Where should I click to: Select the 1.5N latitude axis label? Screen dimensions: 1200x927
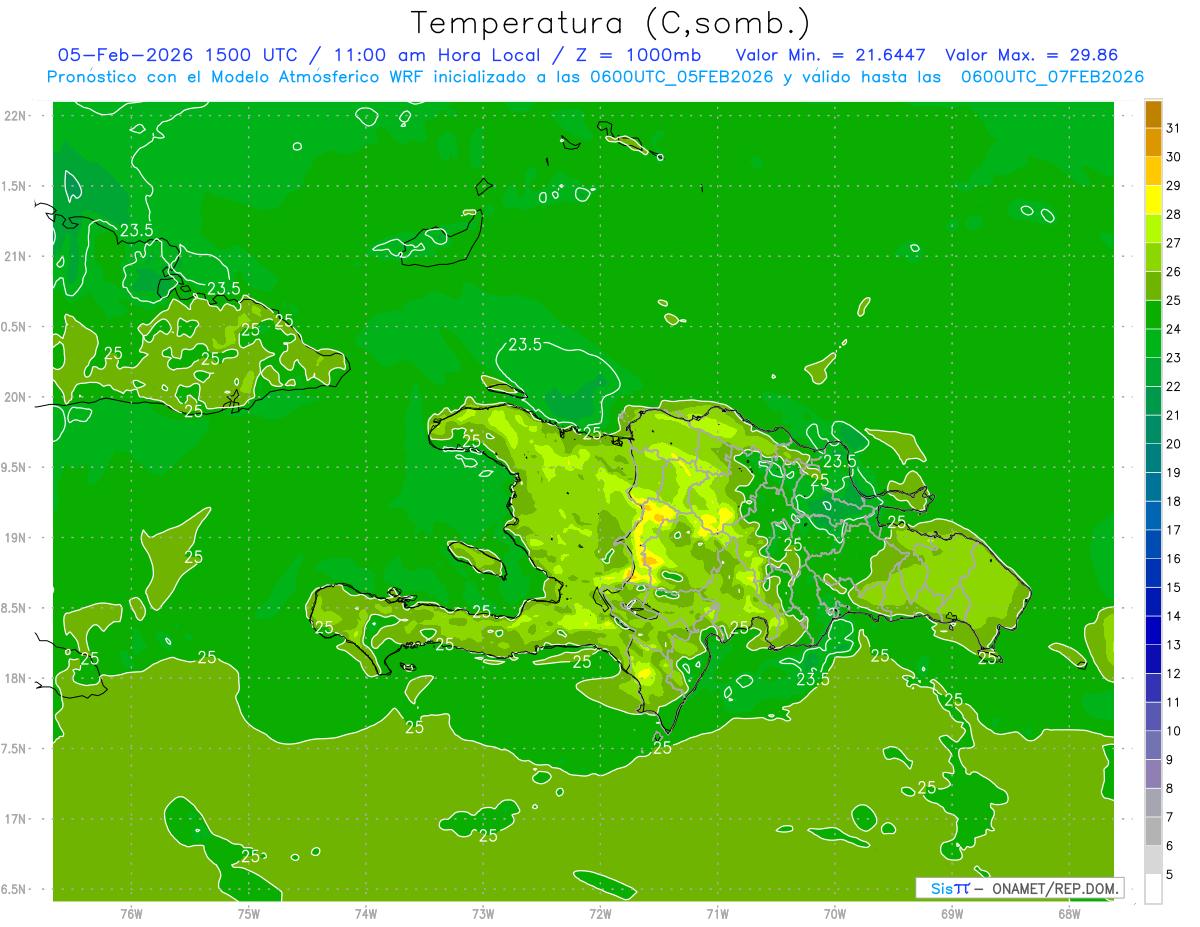pyautogui.click(x=14, y=186)
